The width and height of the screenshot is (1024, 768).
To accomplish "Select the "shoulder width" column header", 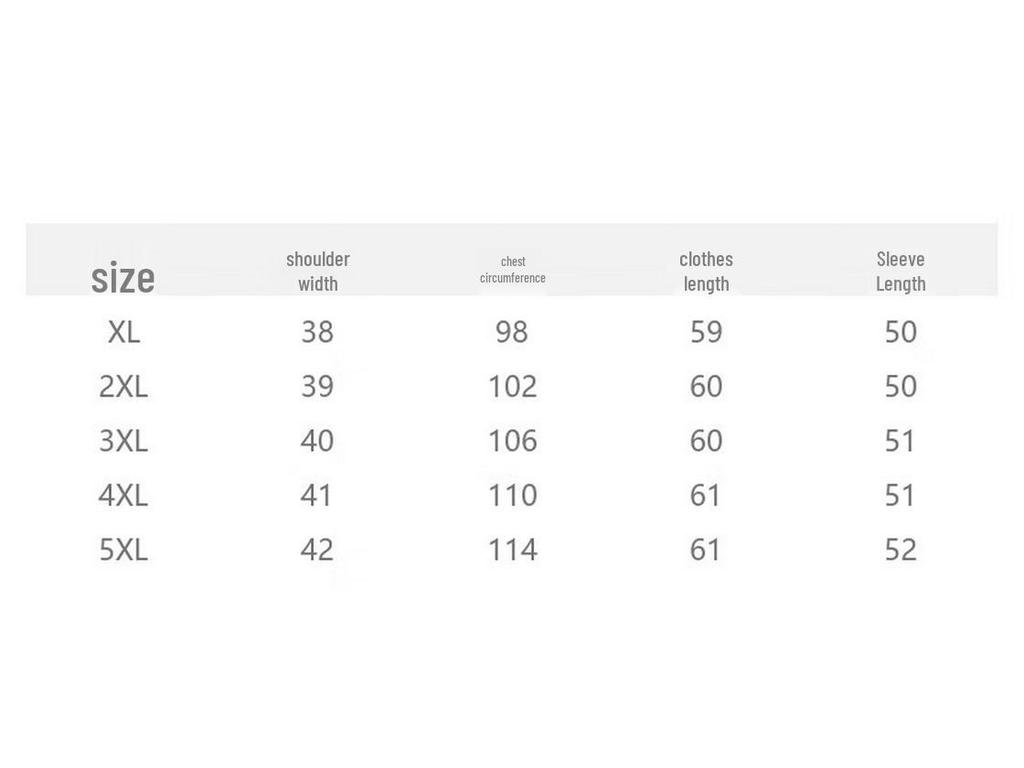I will coord(318,271).
